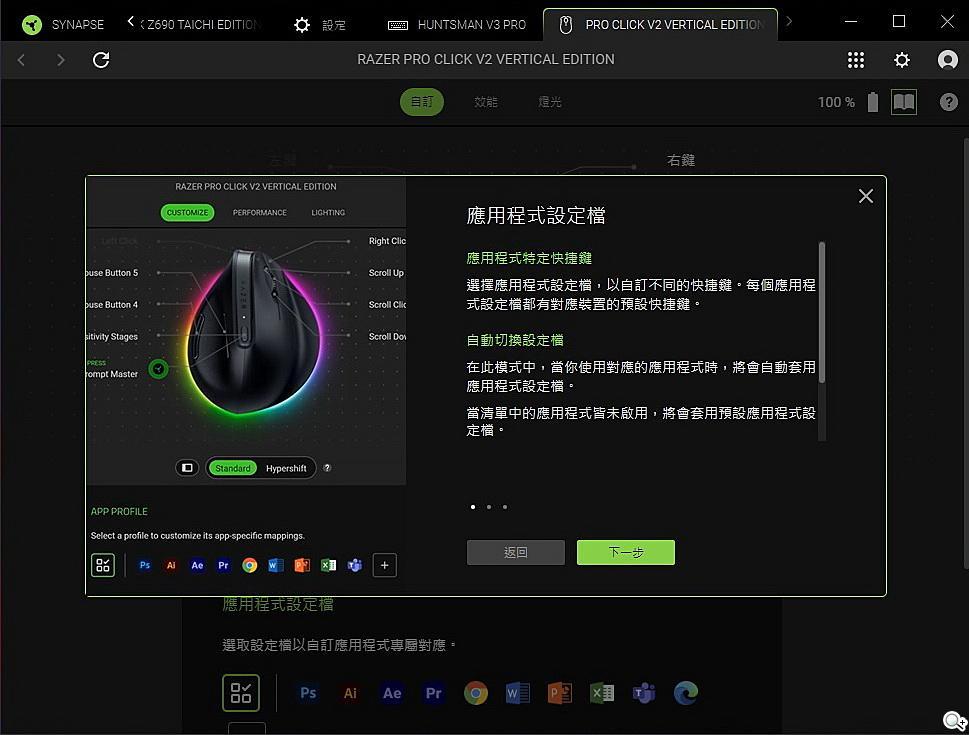Open the user guide book icon
This screenshot has width=969, height=735.
click(903, 102)
